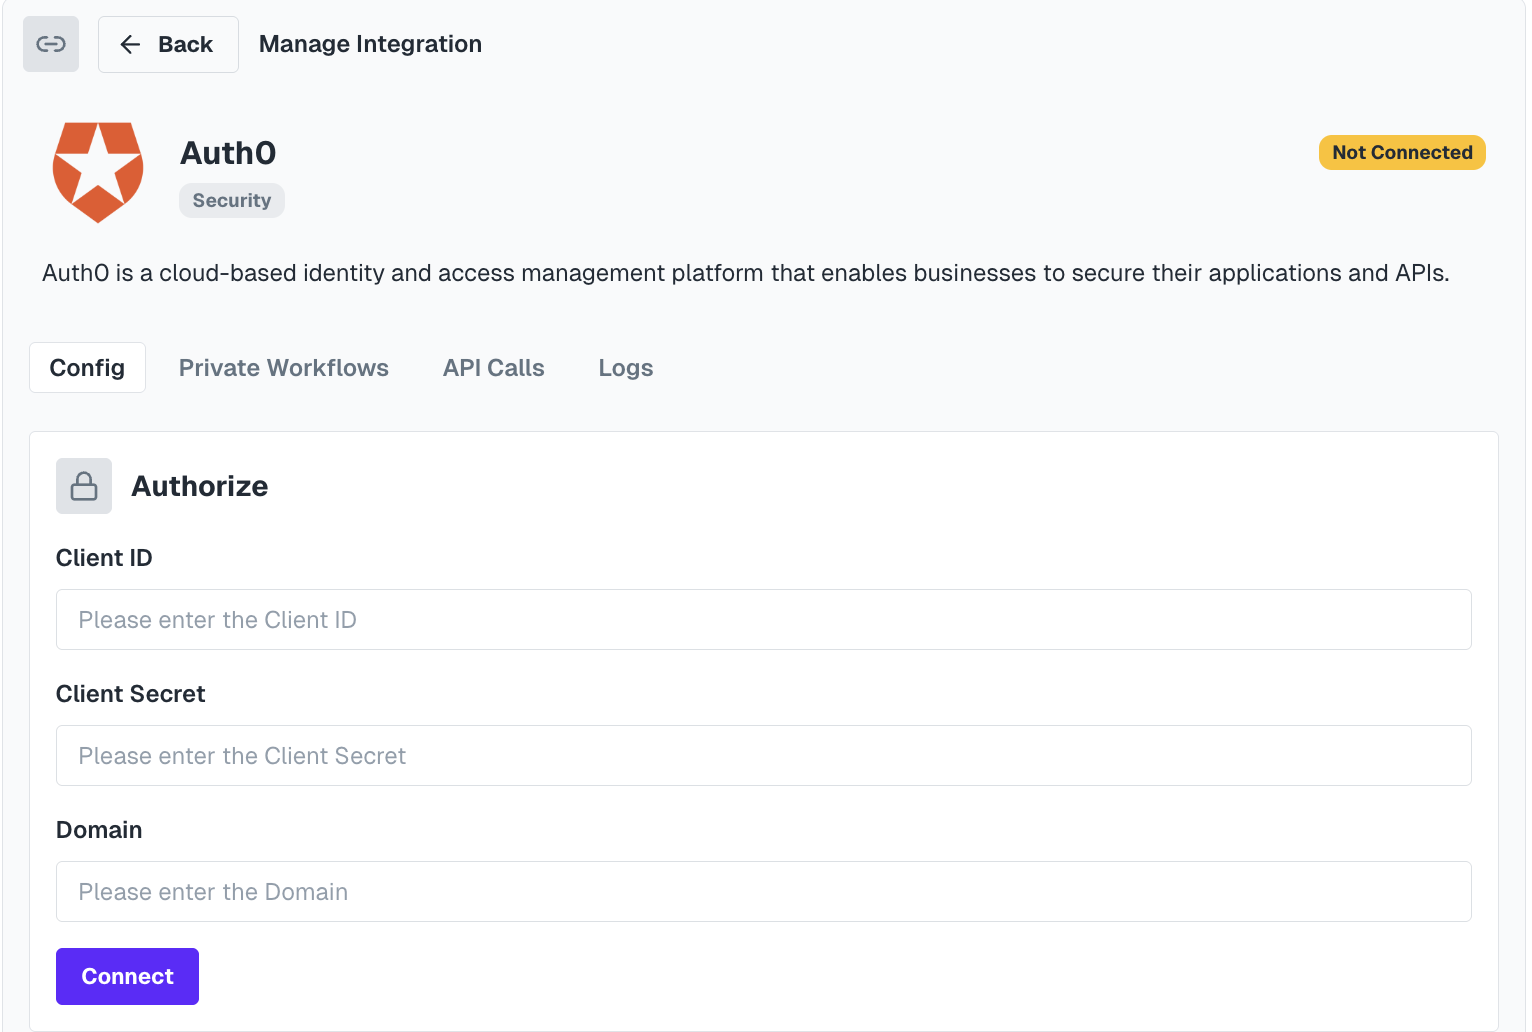Select the Config tab
This screenshot has width=1532, height=1032.
click(x=87, y=367)
